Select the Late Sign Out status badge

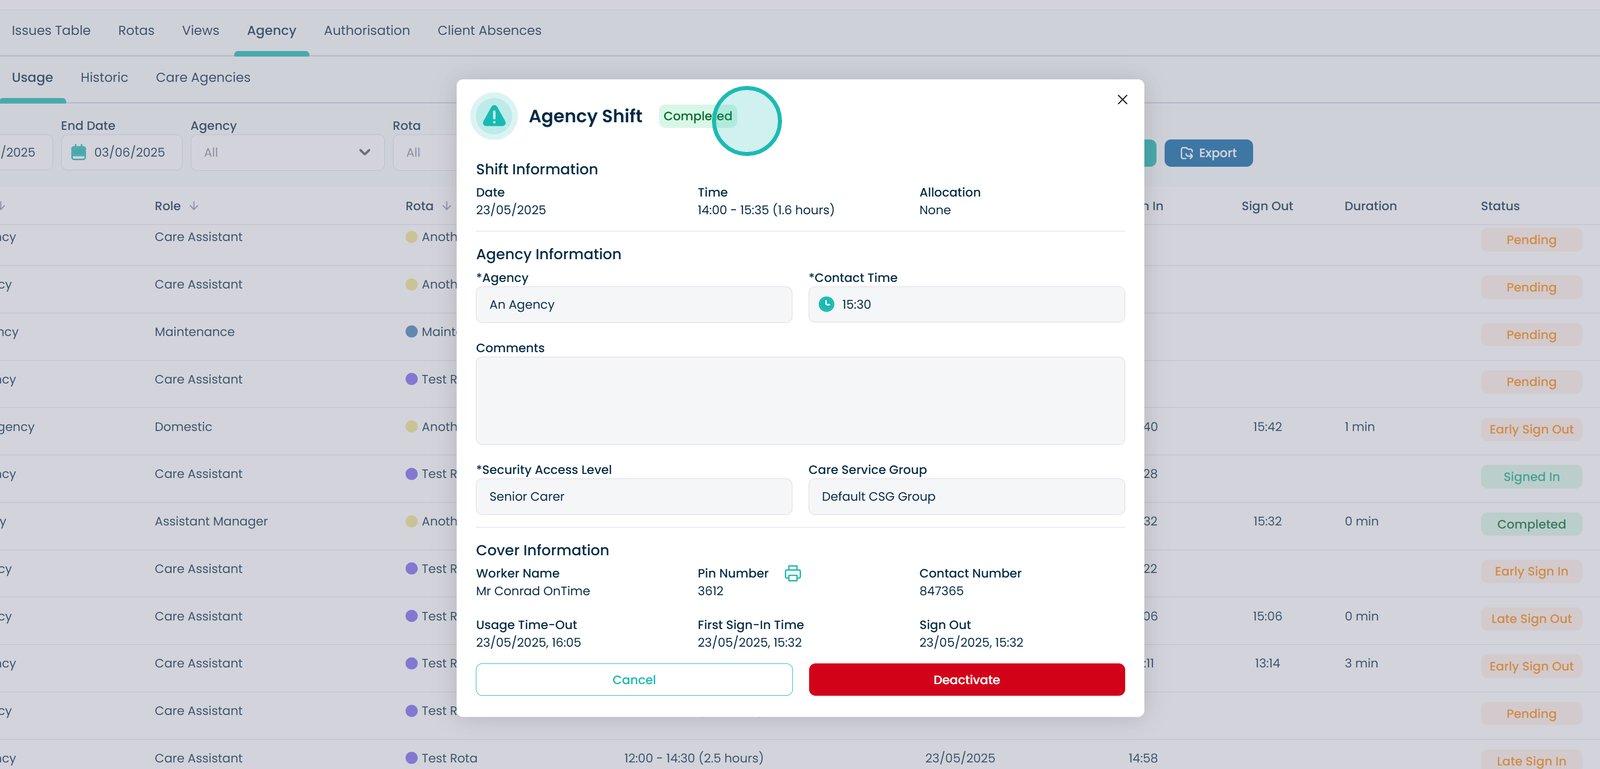tap(1531, 619)
